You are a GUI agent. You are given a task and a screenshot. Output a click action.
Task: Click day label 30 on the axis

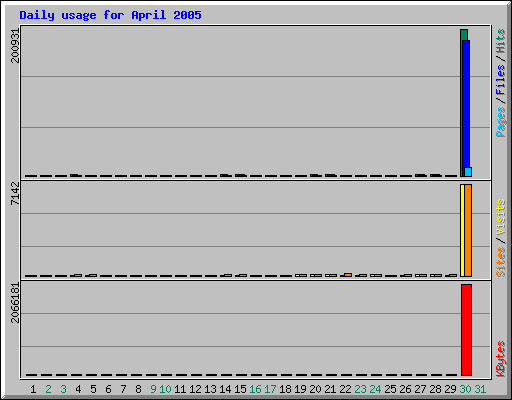(465, 389)
